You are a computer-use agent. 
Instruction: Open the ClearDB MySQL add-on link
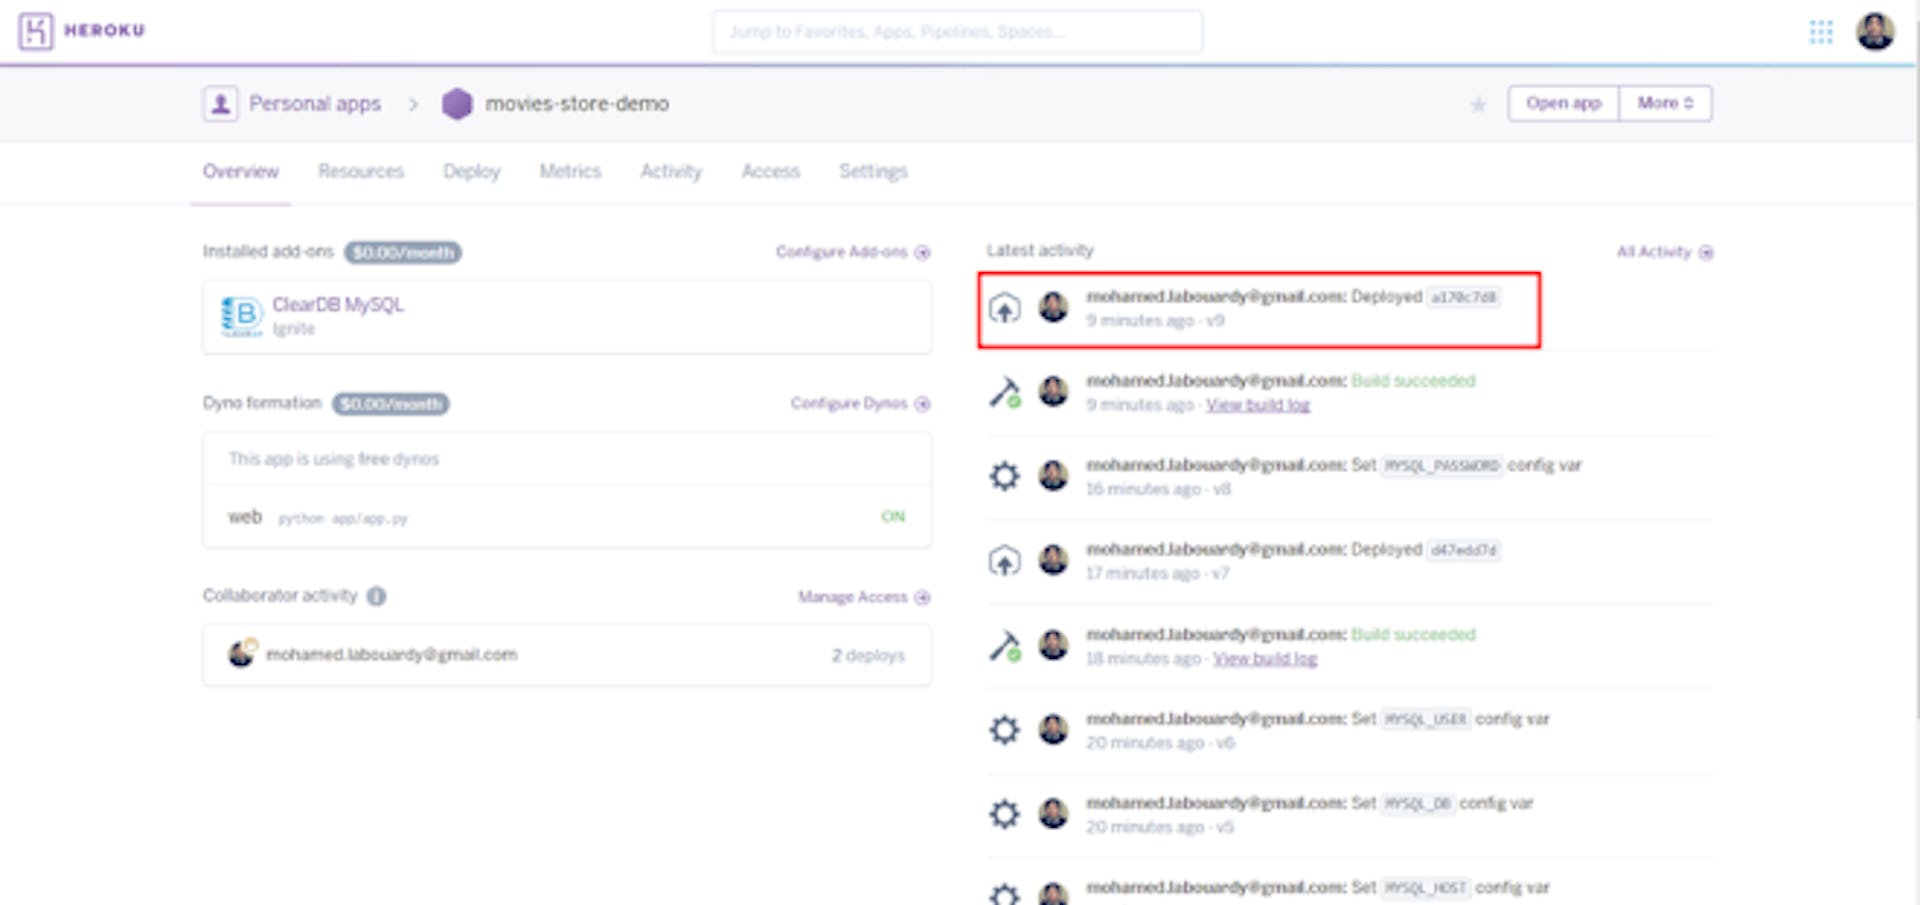tap(338, 305)
